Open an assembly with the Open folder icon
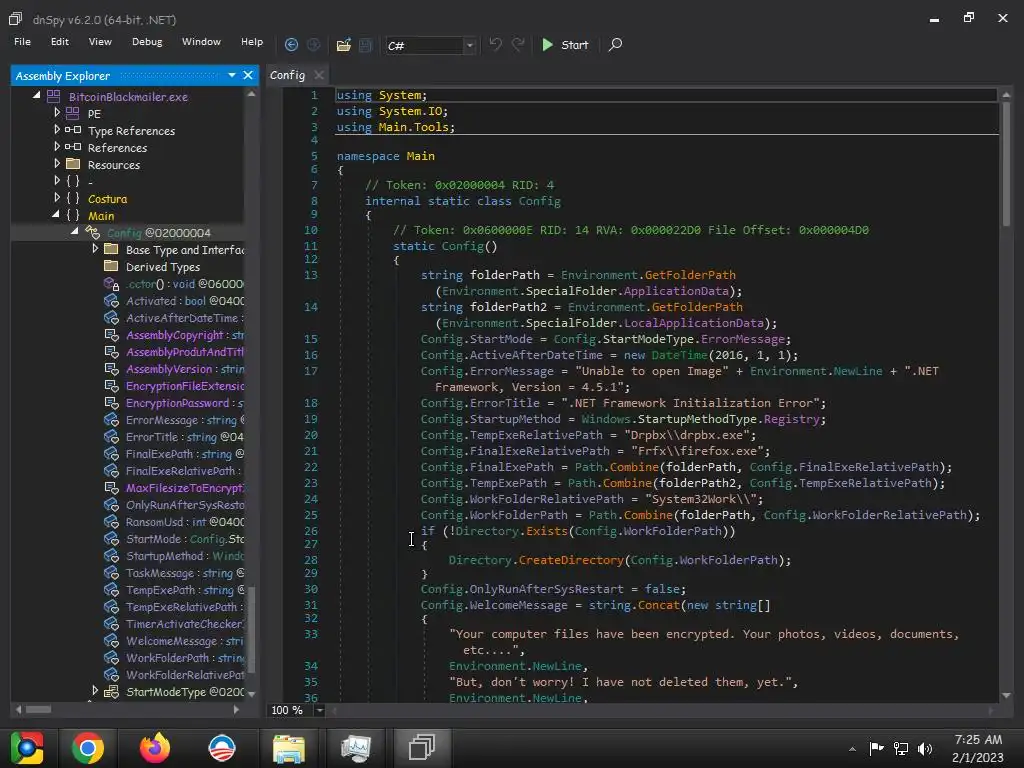The height and width of the screenshot is (768, 1024). (x=344, y=44)
